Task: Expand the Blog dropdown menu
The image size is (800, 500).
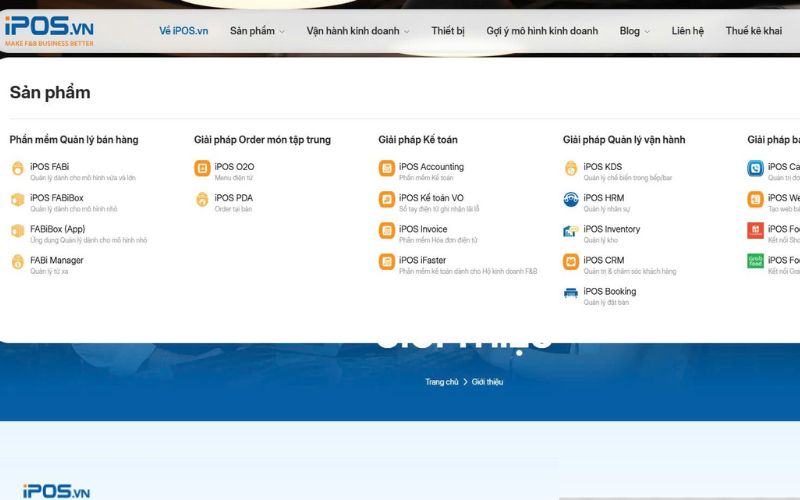Action: [634, 31]
